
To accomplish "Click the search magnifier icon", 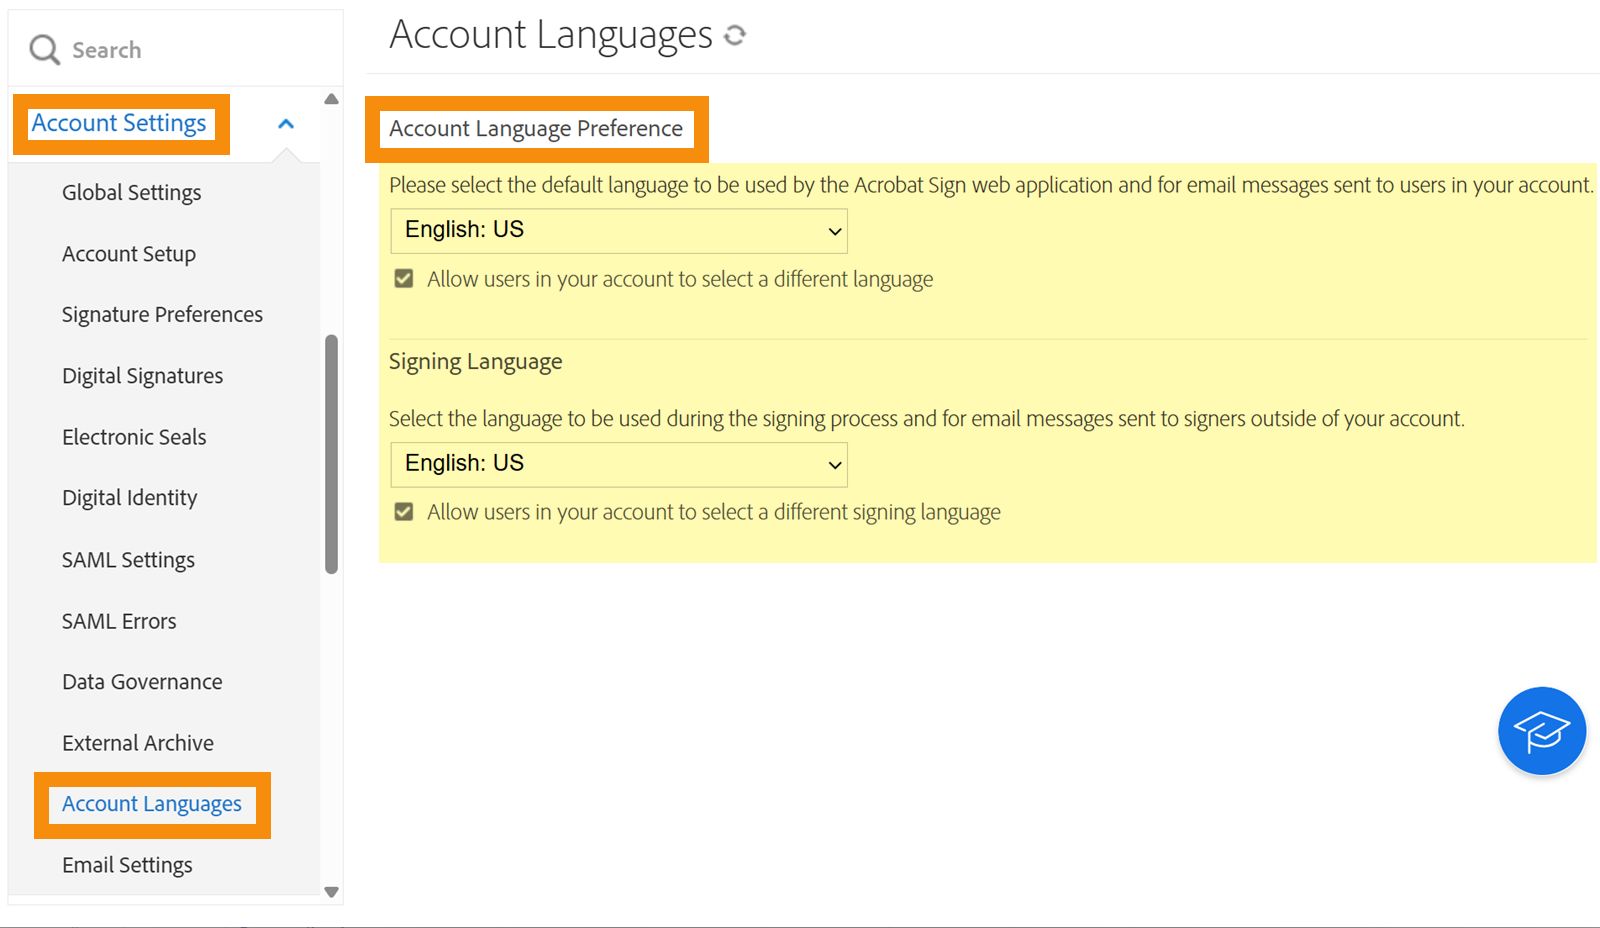I will click(x=44, y=50).
